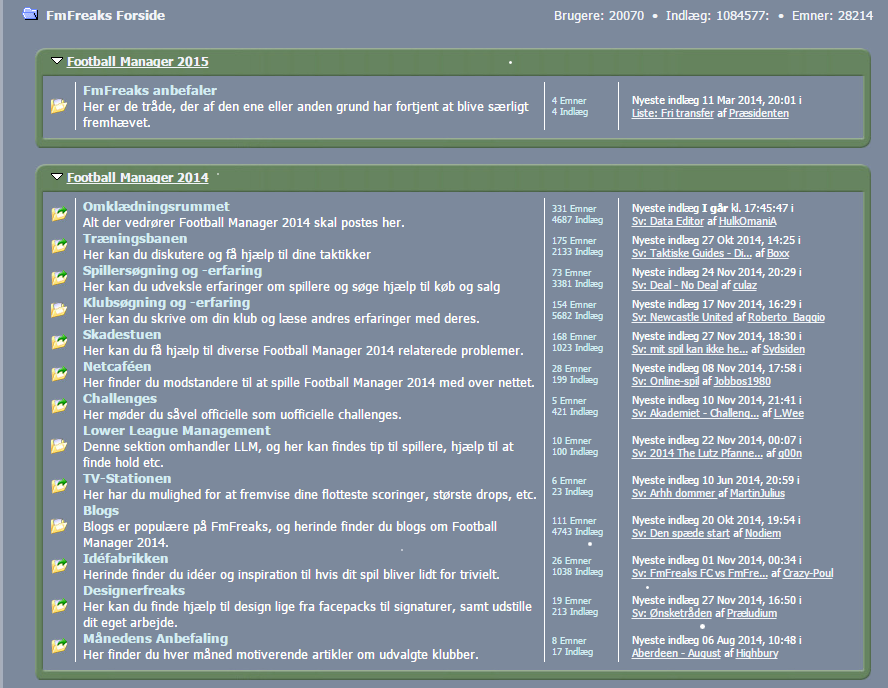Viewport: 888px width, 688px height.
Task: Click folder icon beside Netcaféen forum
Action: tap(59, 374)
